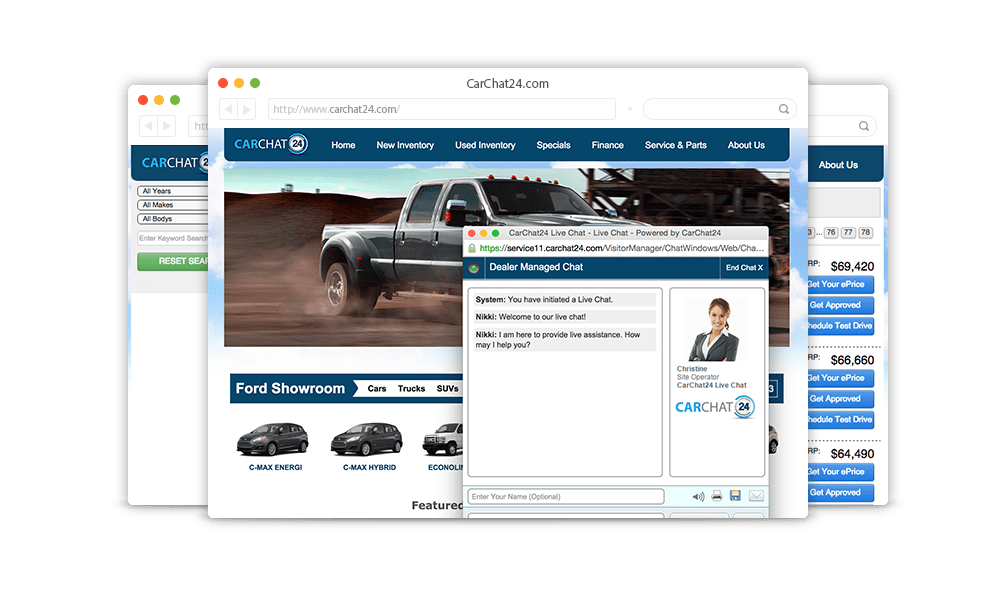The height and width of the screenshot is (600, 1000).
Task: Click the C-MAX HYBRID label link
Action: (369, 467)
